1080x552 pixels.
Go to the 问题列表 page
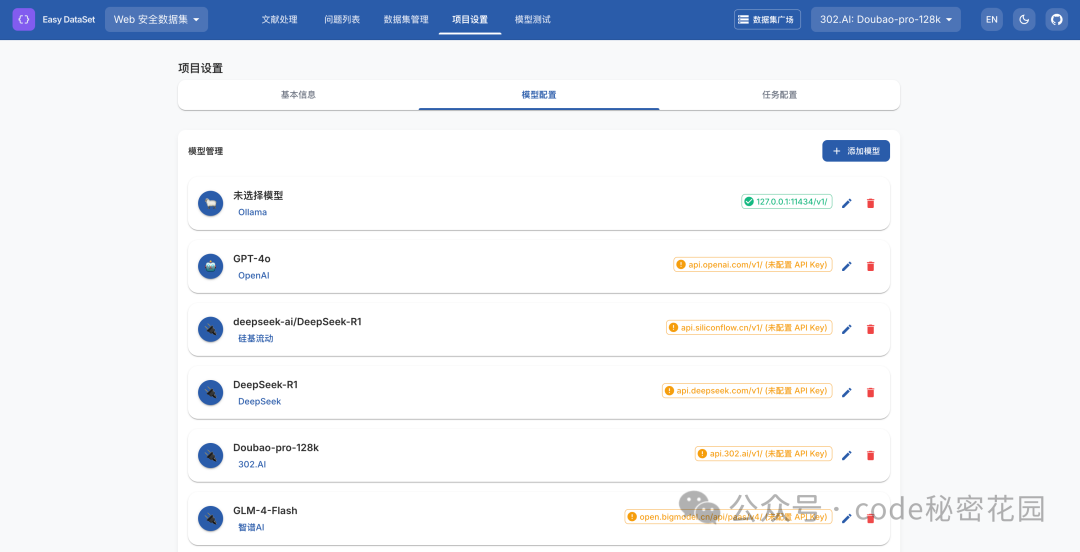pyautogui.click(x=342, y=19)
